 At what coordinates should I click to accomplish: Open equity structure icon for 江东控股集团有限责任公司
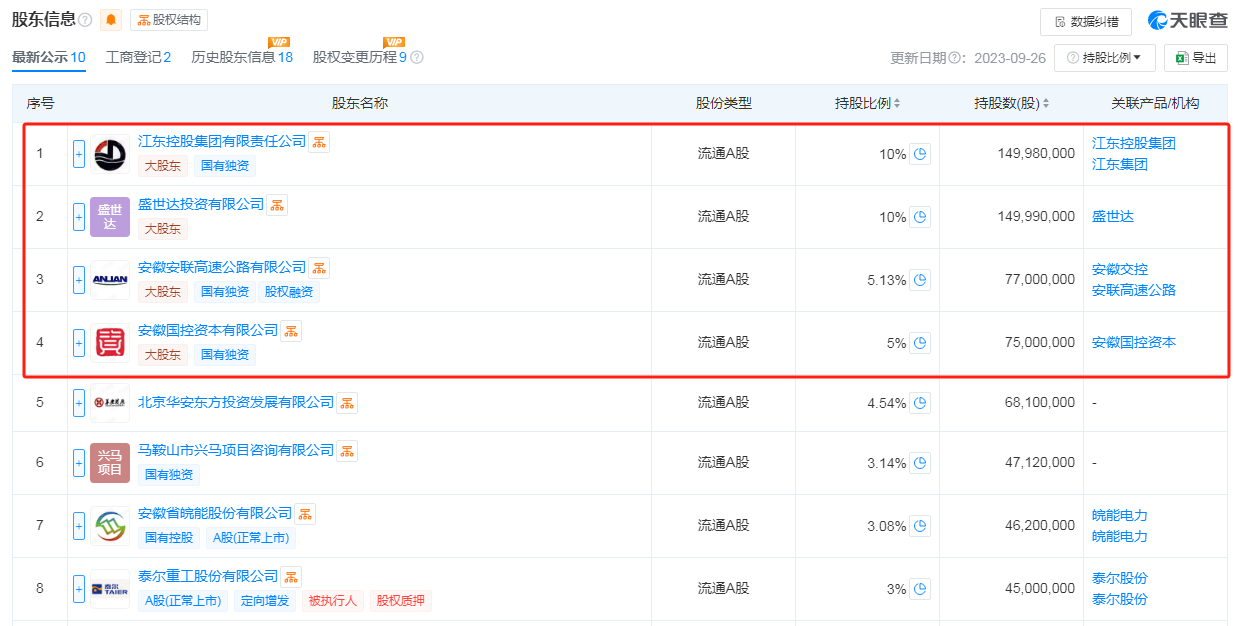[x=319, y=142]
